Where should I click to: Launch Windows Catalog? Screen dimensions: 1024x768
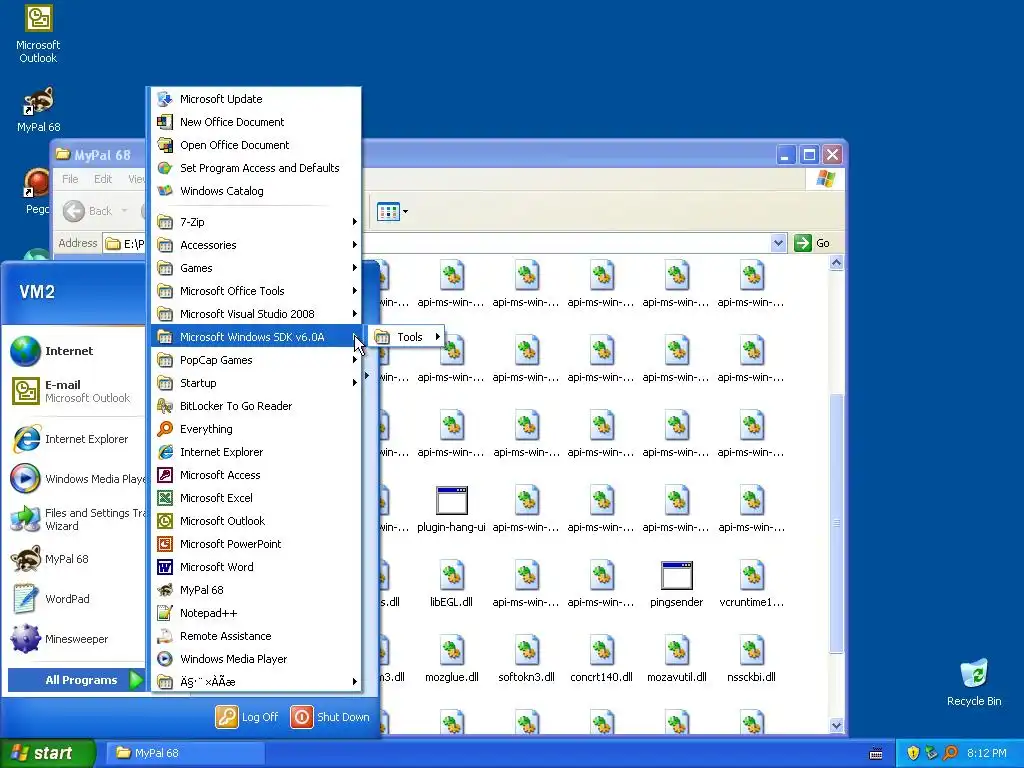click(x=256, y=191)
